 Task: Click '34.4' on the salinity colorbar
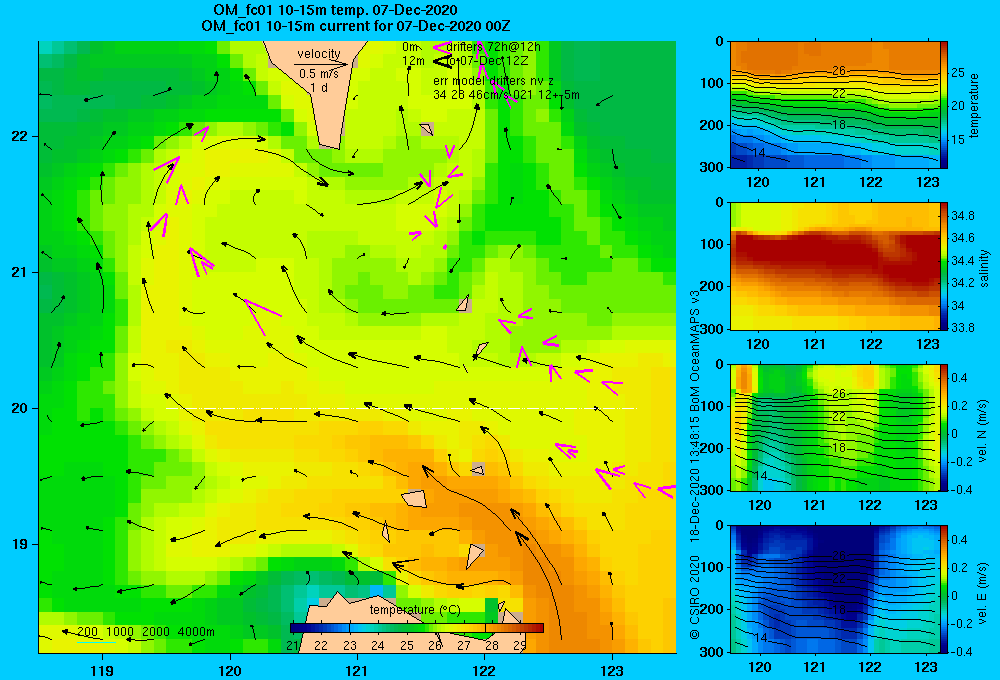click(962, 261)
